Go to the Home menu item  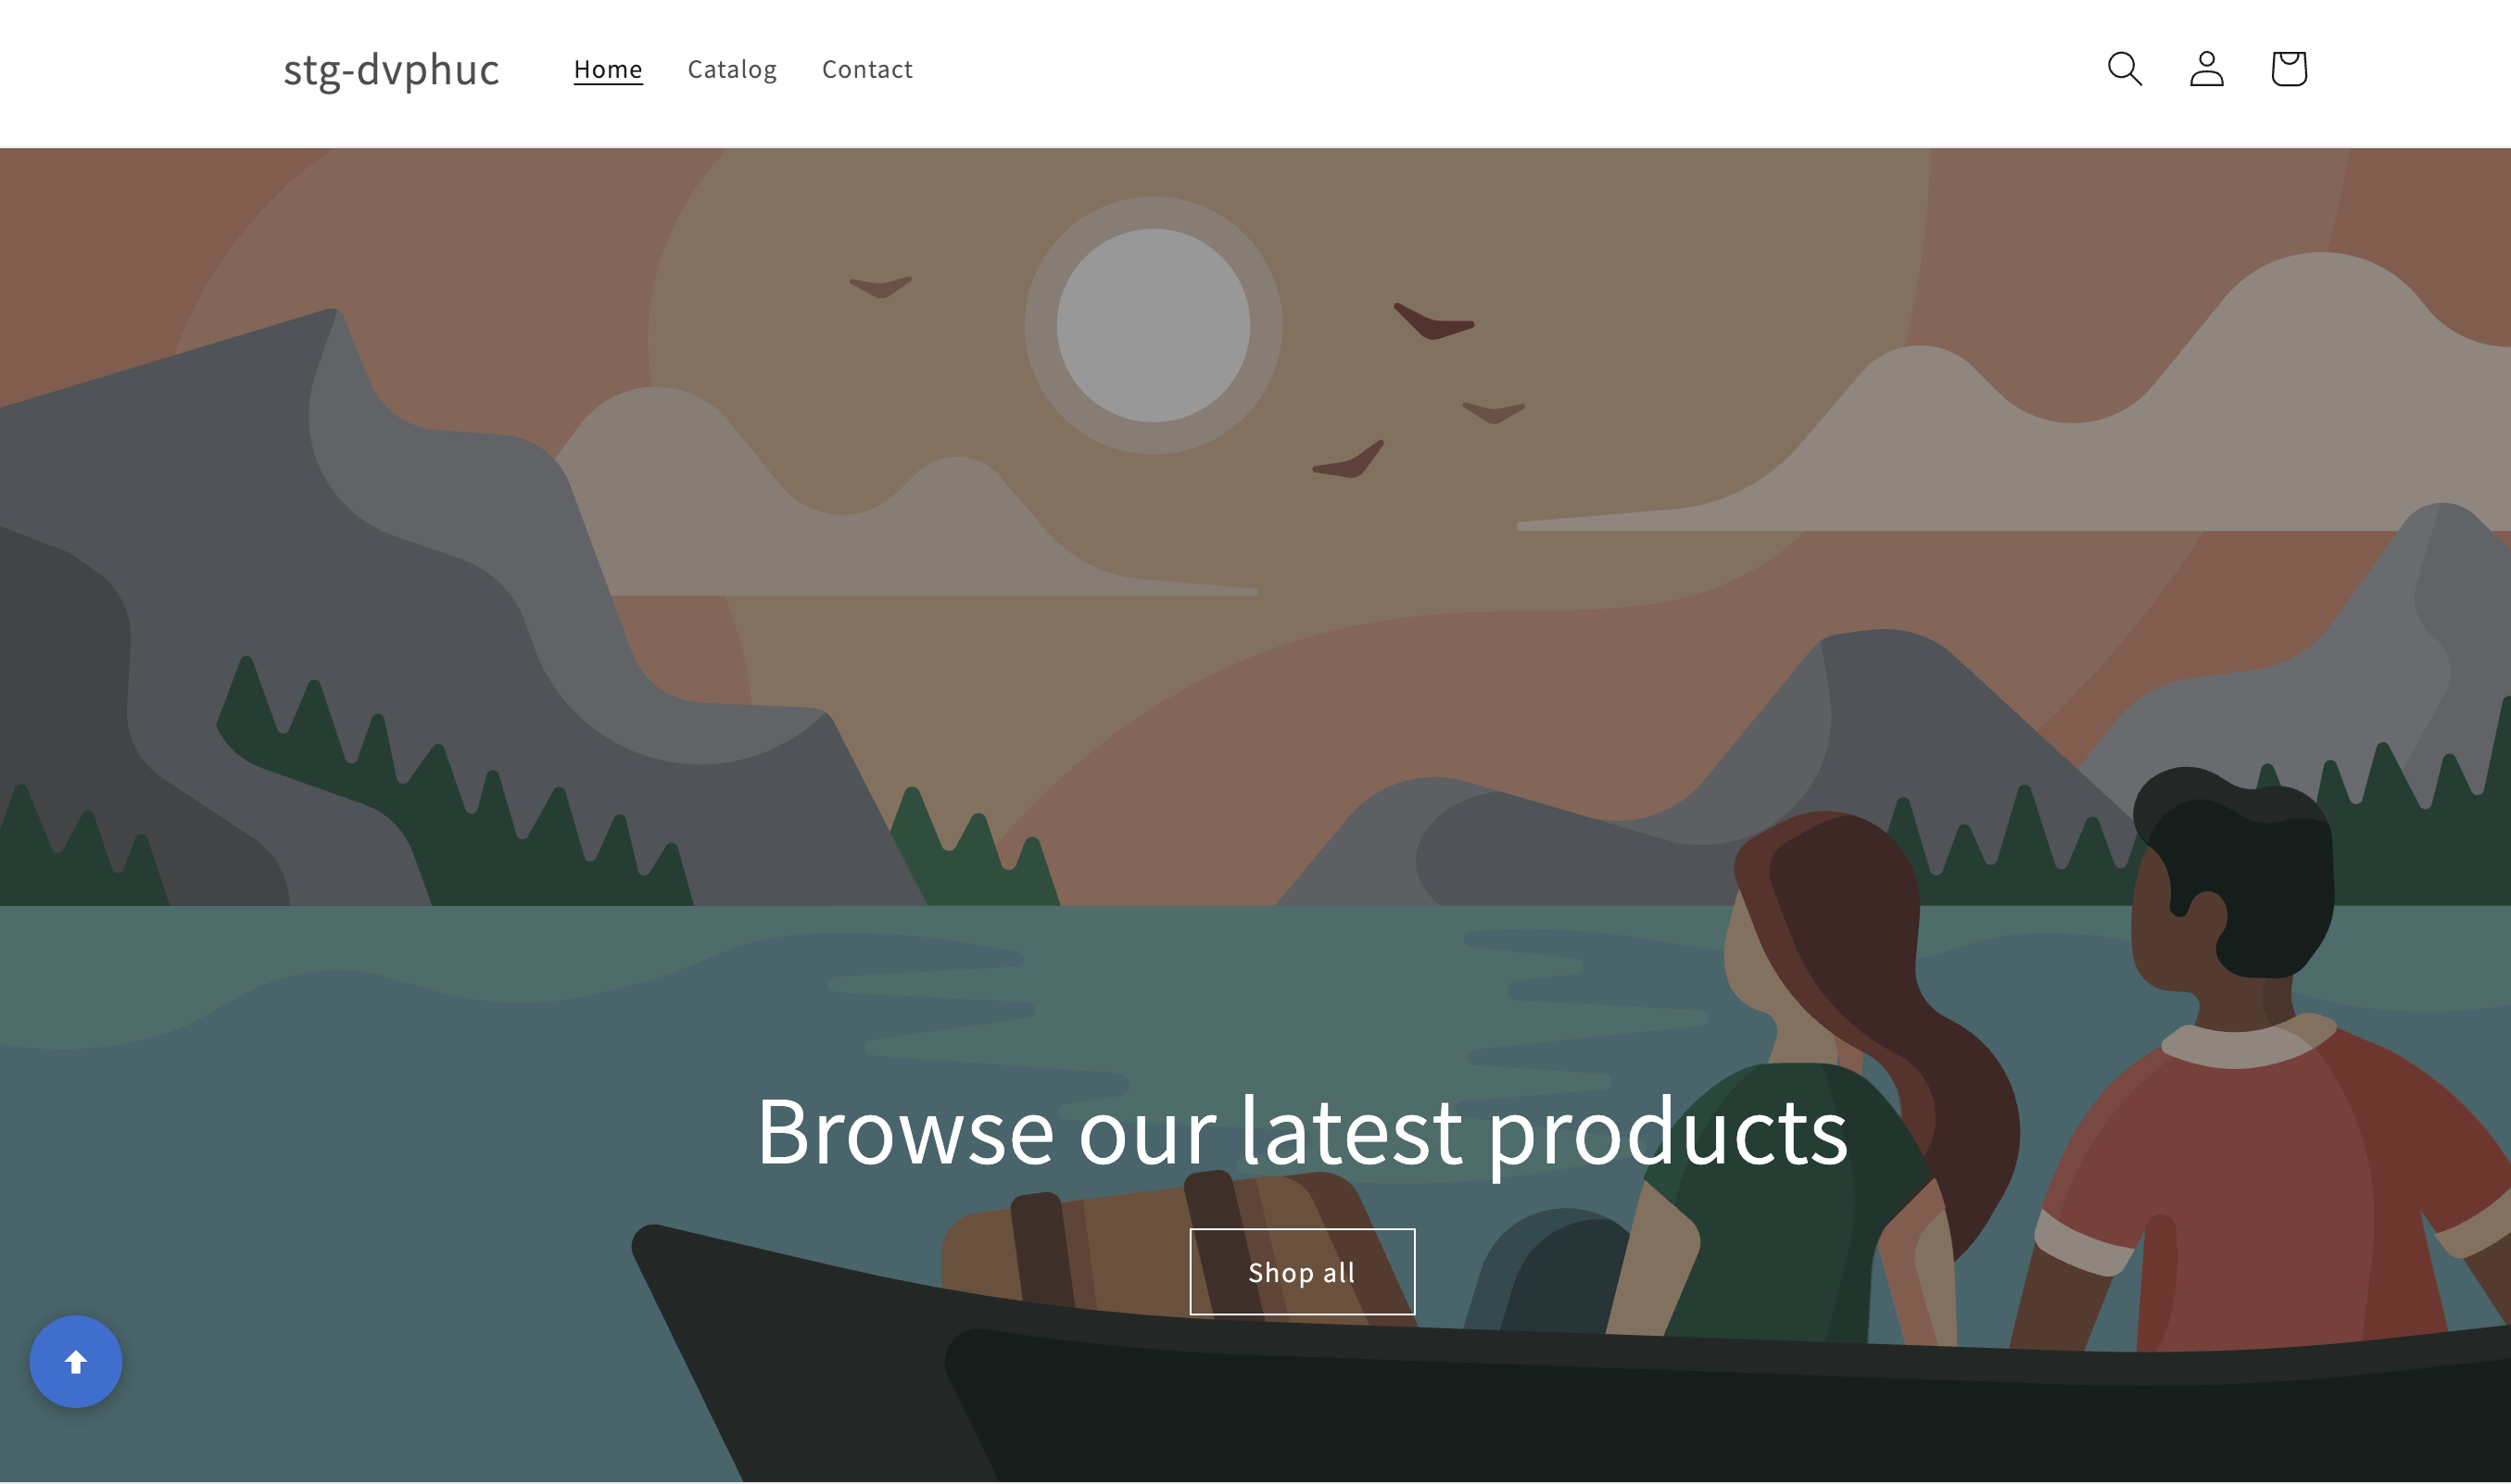(x=608, y=69)
